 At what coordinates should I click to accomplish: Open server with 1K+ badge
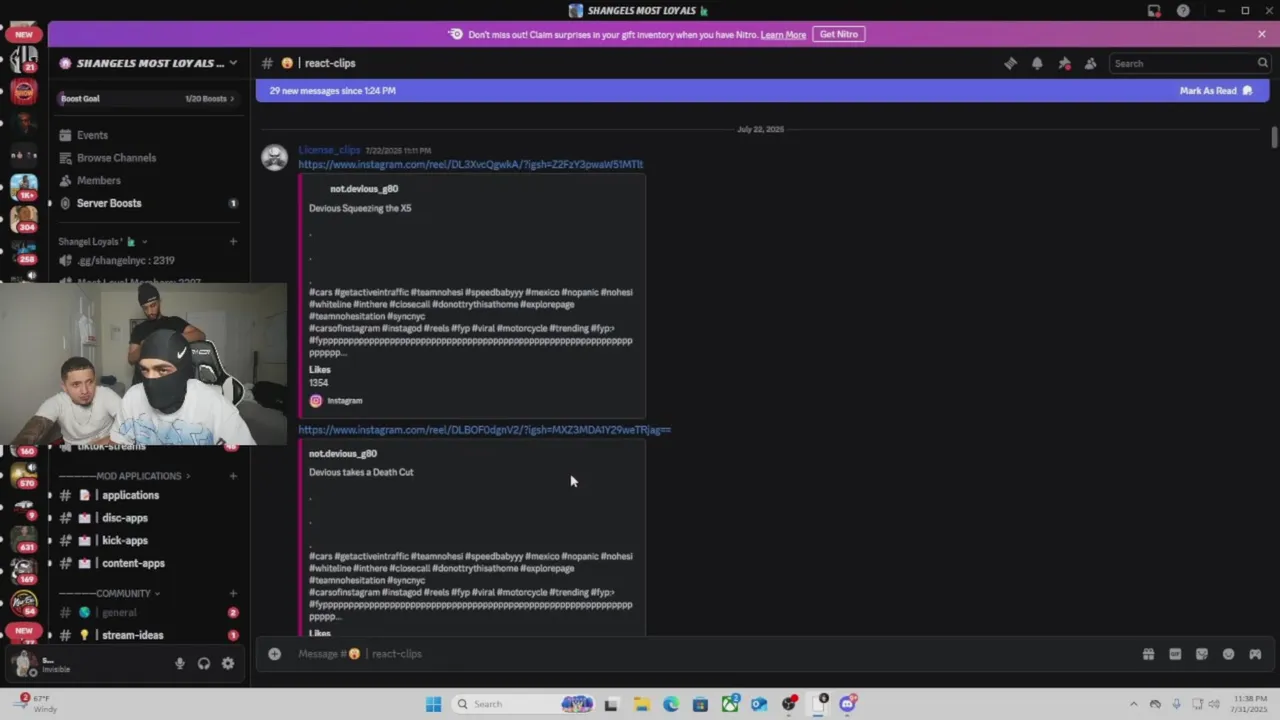click(24, 187)
